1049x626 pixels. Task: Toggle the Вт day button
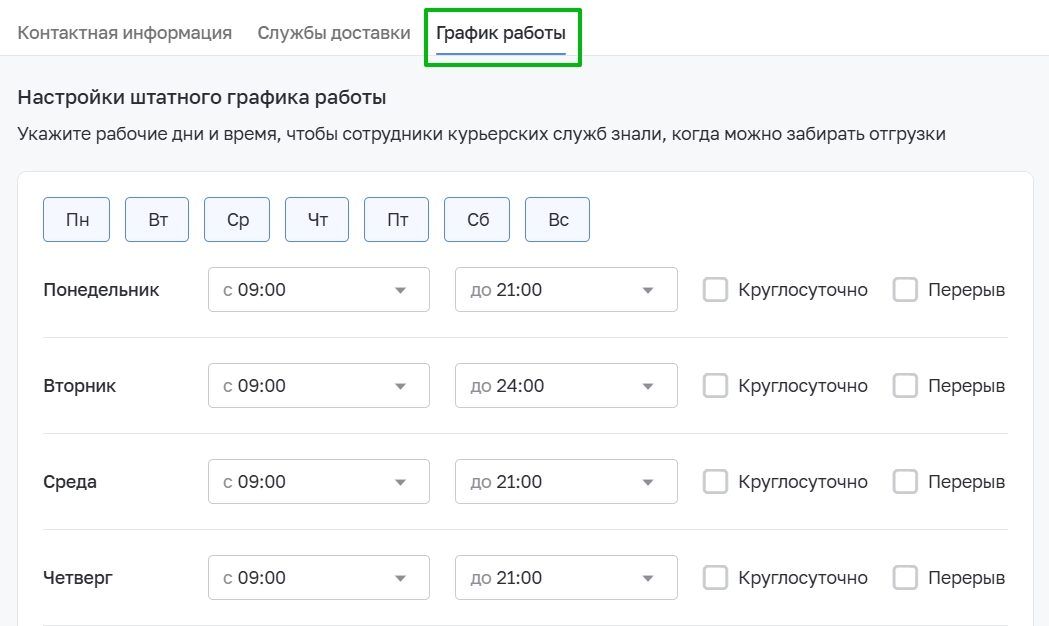click(x=157, y=219)
